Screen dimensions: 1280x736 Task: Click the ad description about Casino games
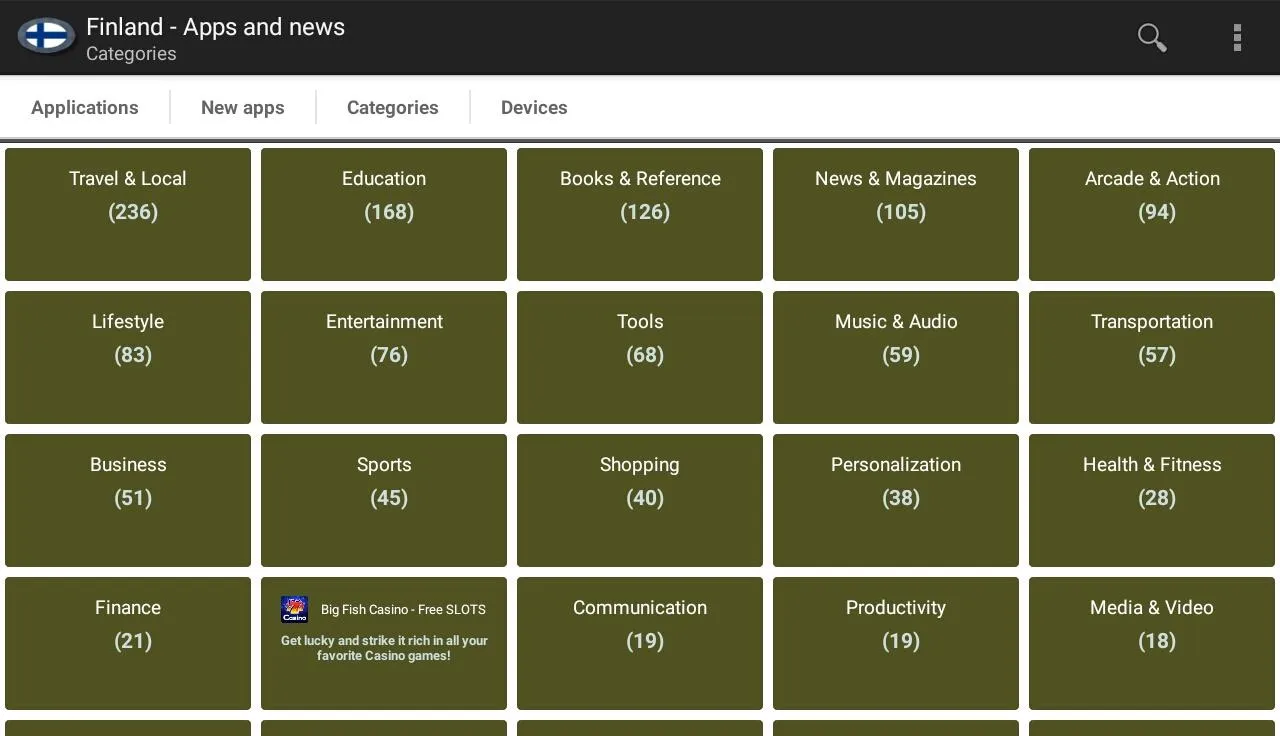click(x=384, y=648)
